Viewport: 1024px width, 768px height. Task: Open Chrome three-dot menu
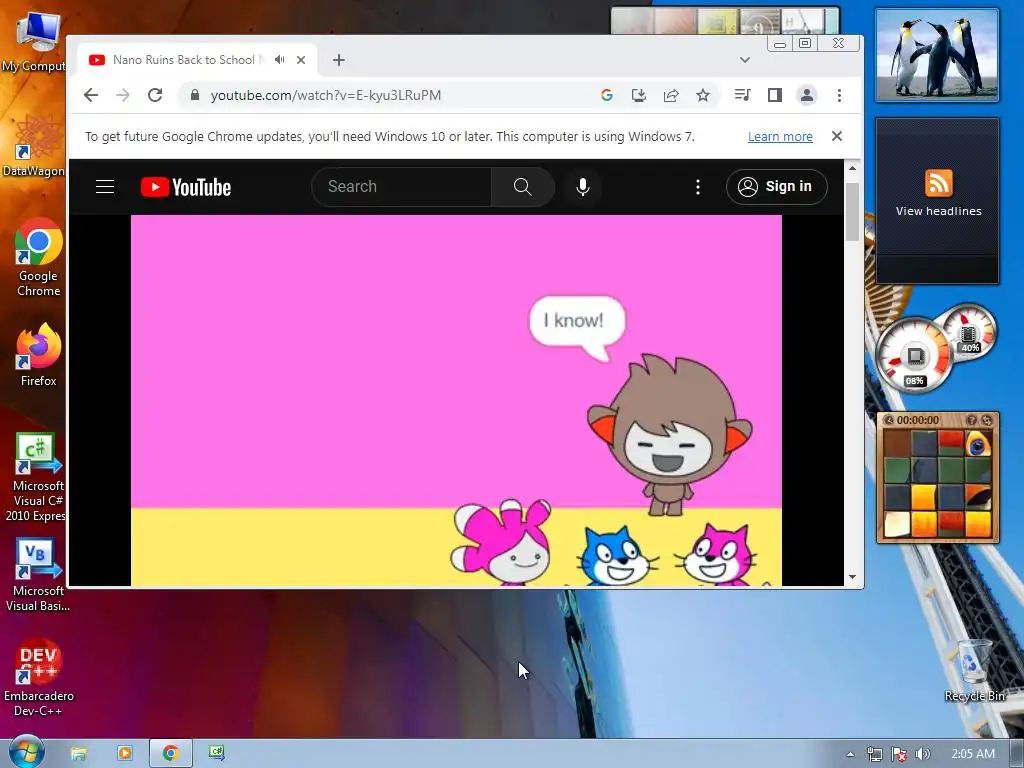click(x=839, y=95)
